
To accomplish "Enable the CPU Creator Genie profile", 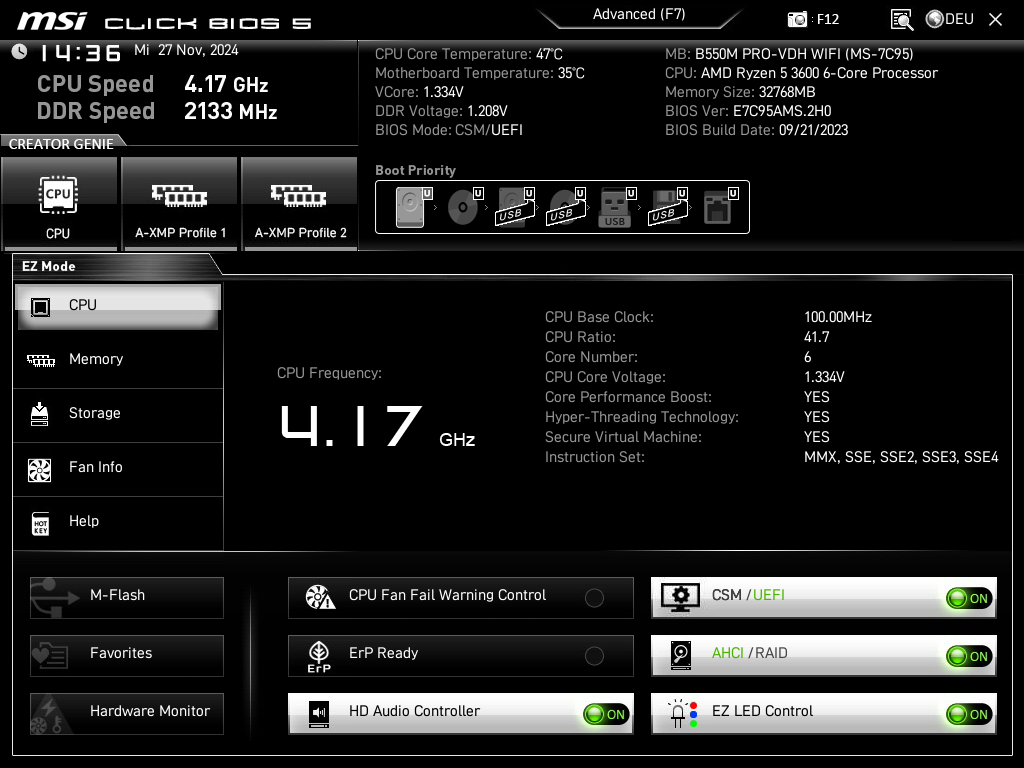I will pyautogui.click(x=59, y=204).
